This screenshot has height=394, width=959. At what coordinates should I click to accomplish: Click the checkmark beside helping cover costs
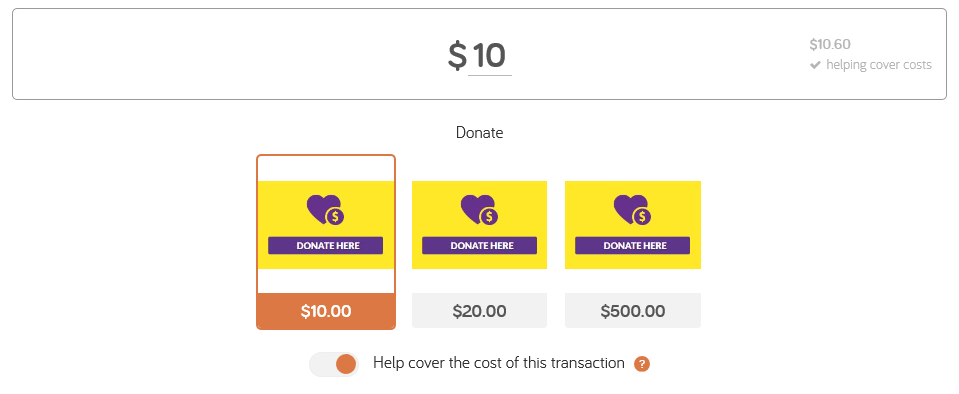tap(815, 65)
